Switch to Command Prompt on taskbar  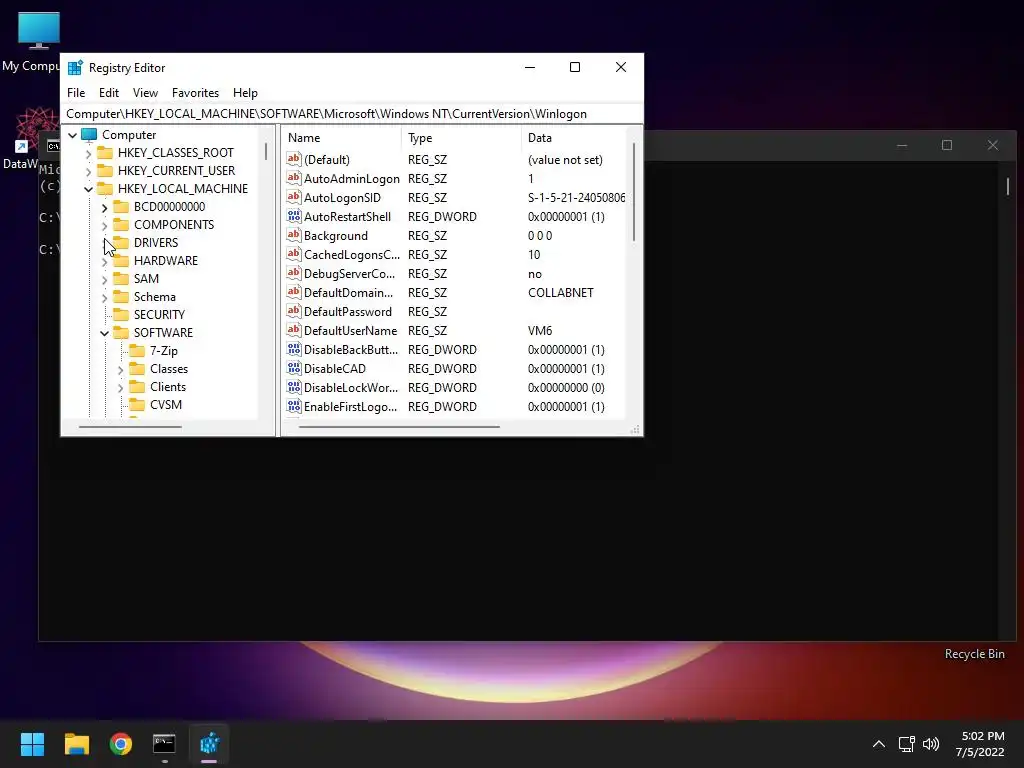[165, 744]
